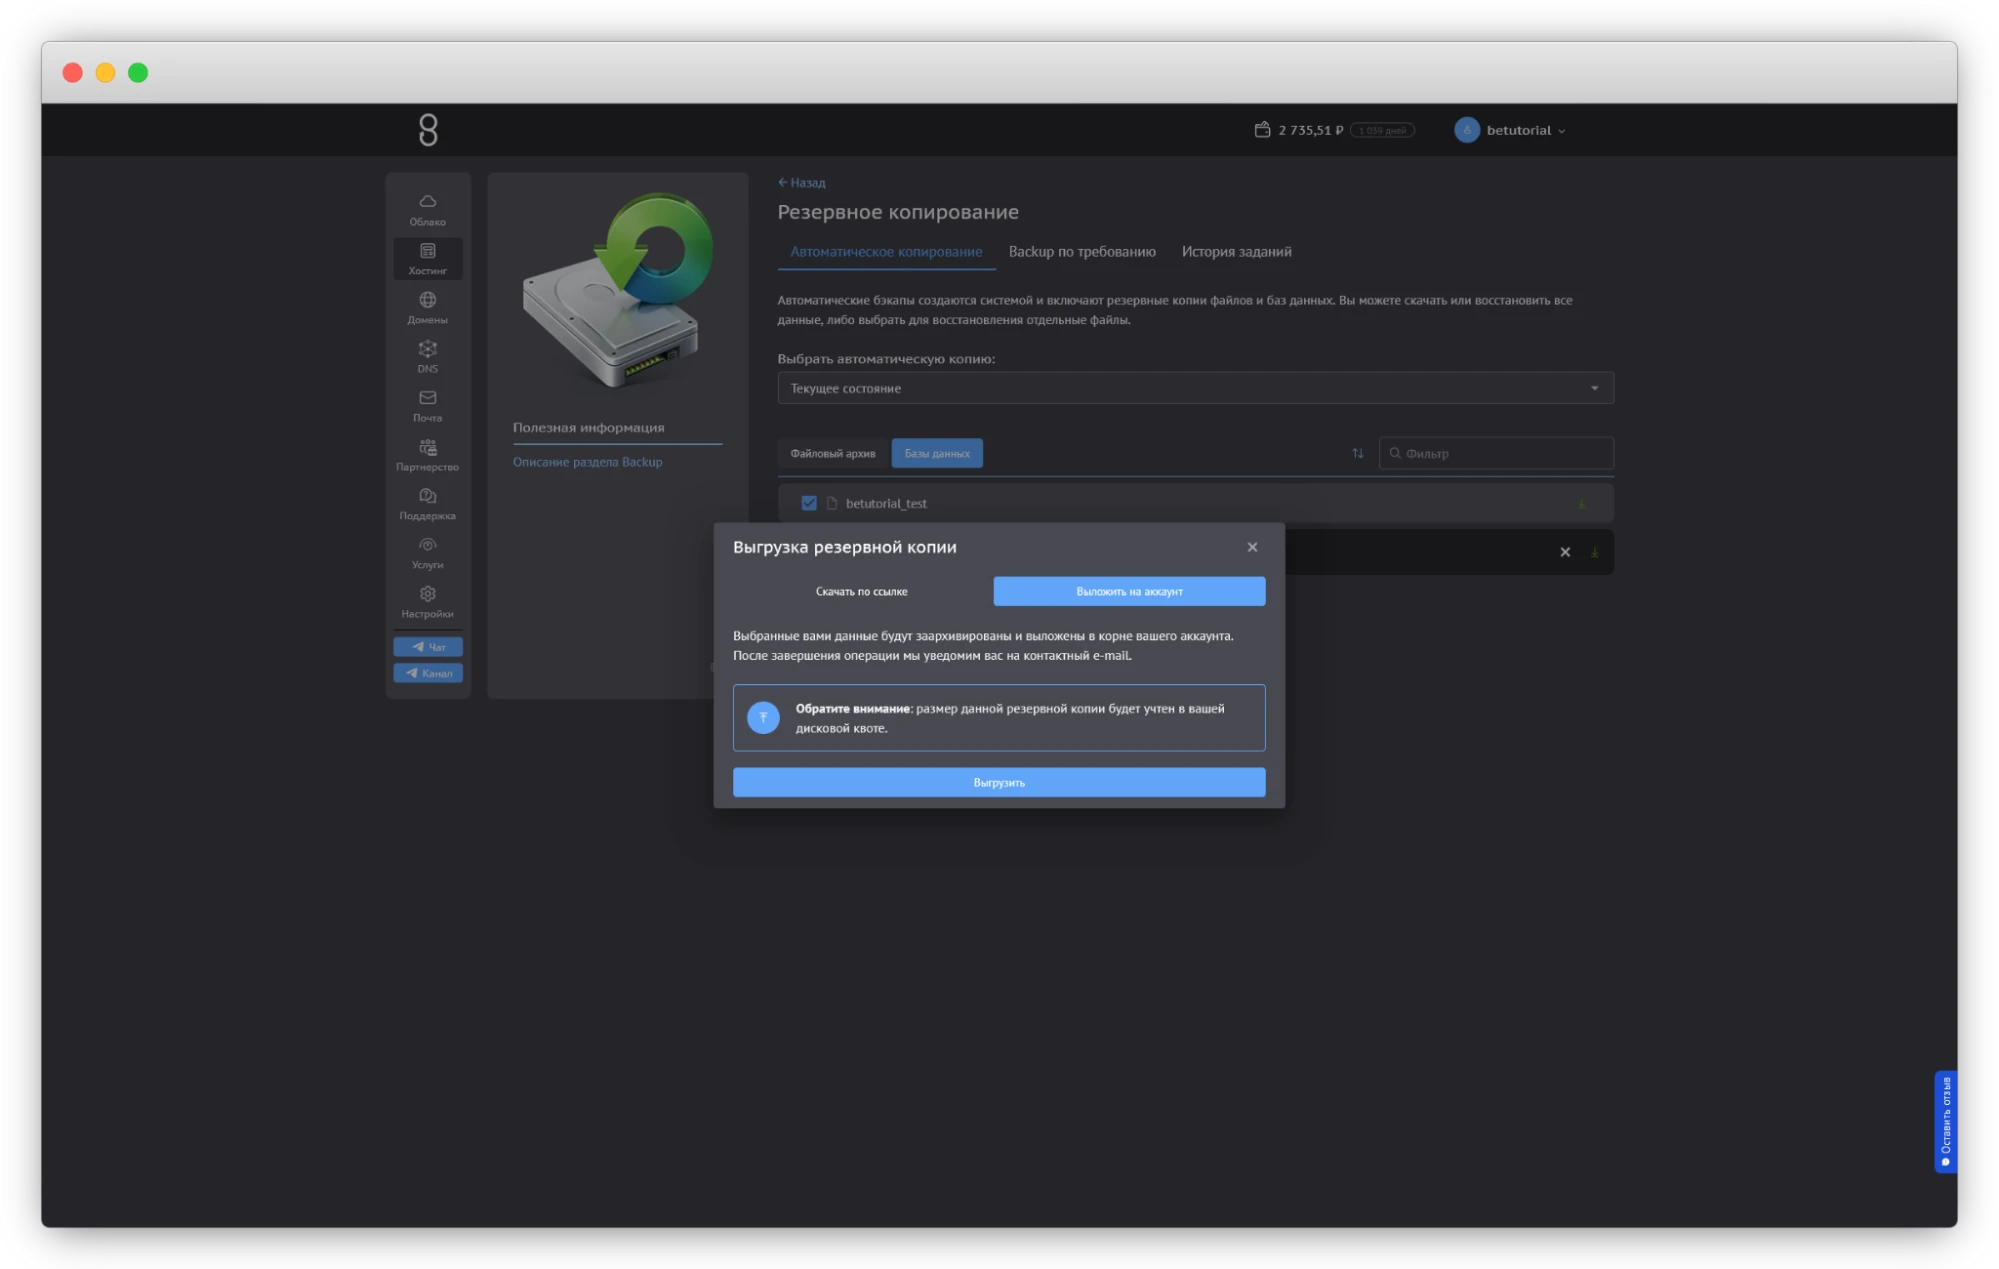Screen dimensions: 1999x1269
Task: Switch to Backup по требованию tab
Action: tap(1081, 252)
